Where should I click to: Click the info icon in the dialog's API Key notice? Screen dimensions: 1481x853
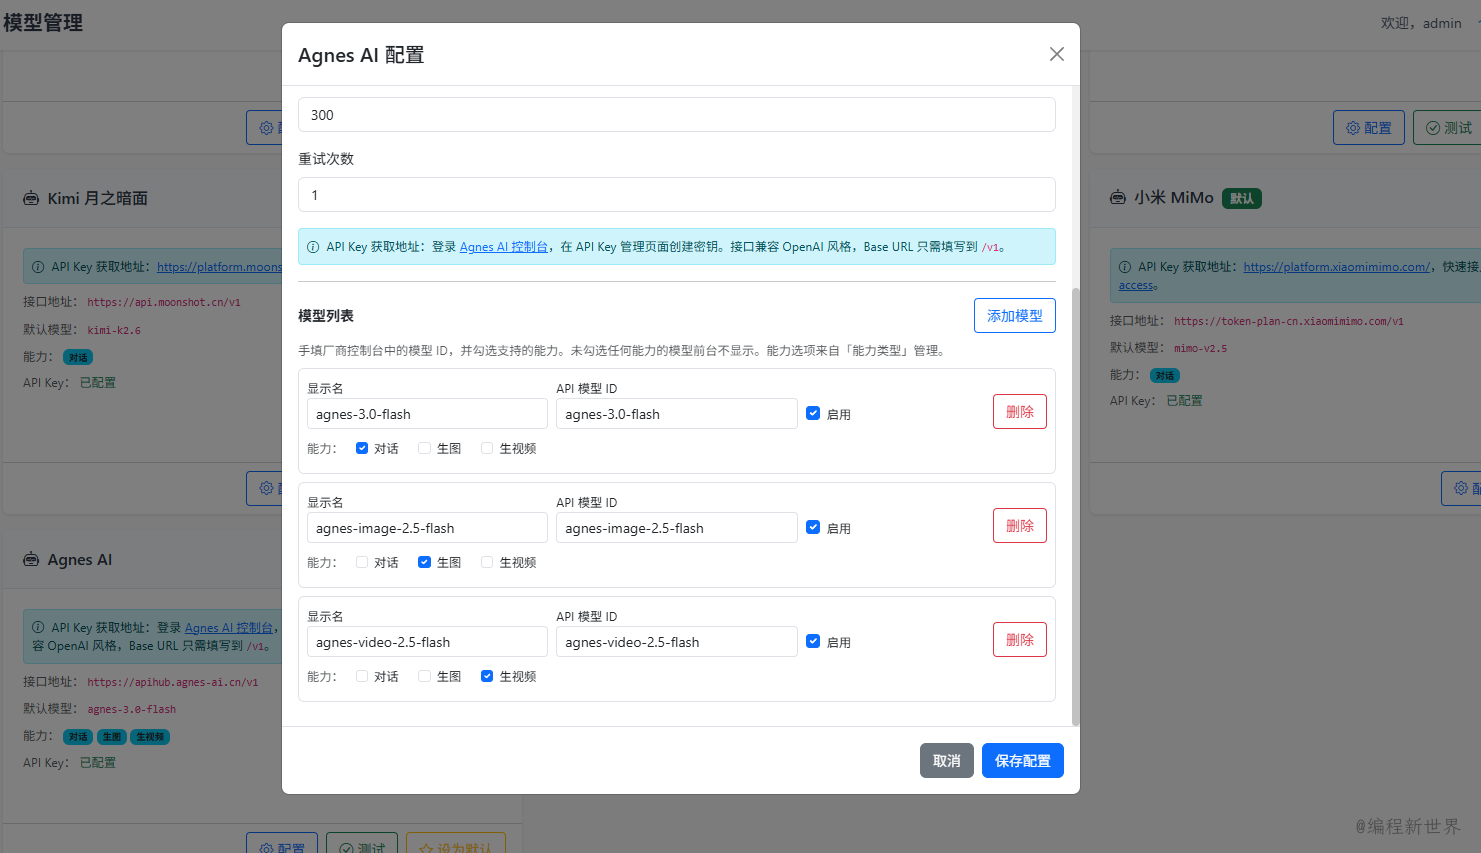[313, 247]
